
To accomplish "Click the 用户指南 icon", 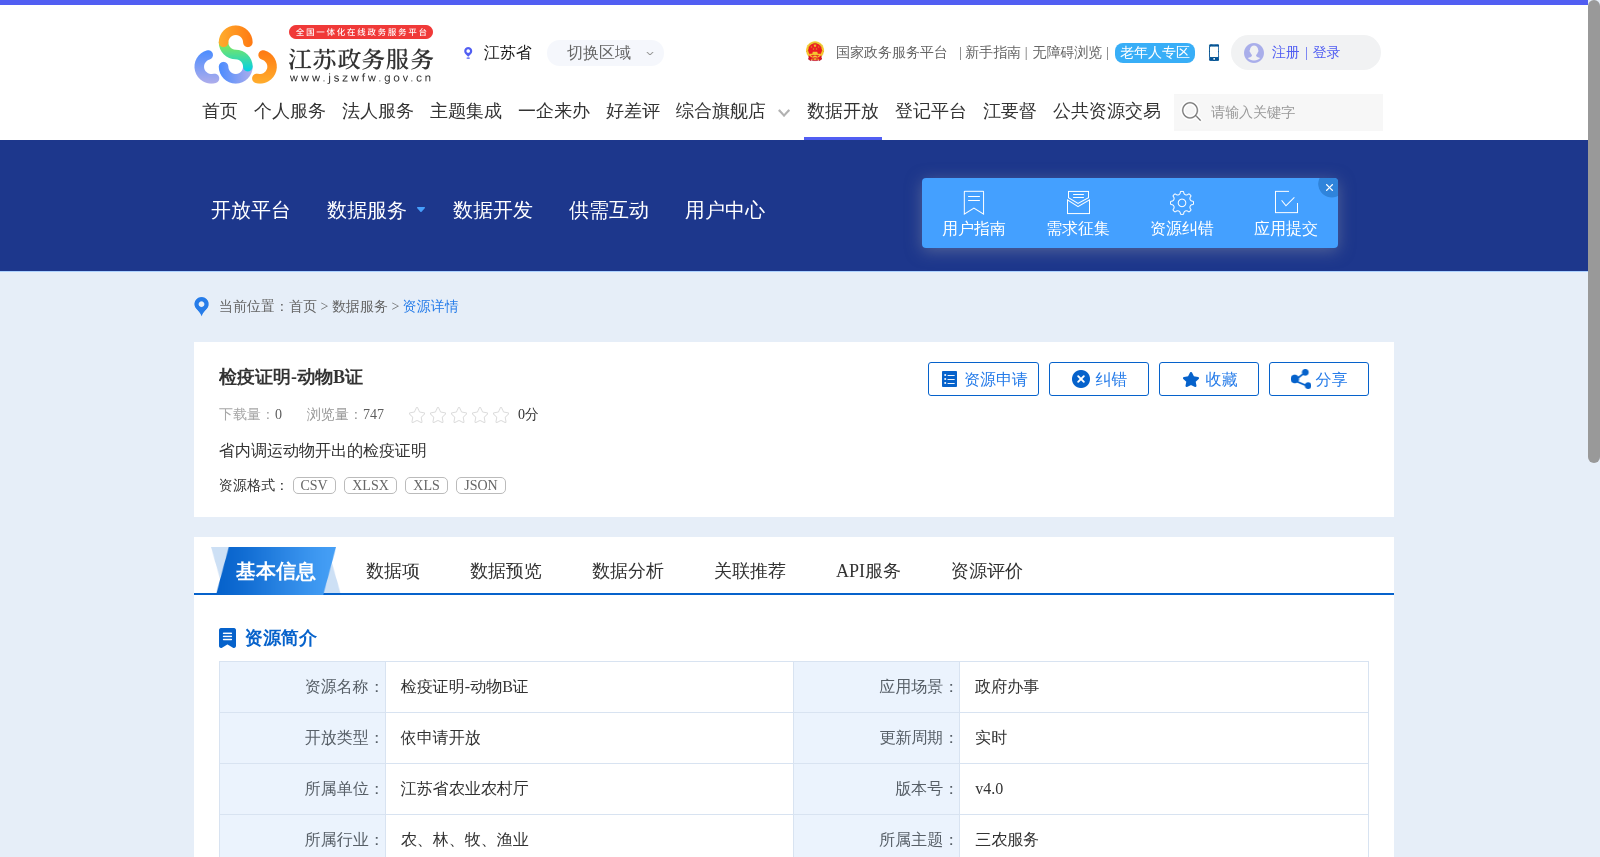I will pyautogui.click(x=974, y=202).
